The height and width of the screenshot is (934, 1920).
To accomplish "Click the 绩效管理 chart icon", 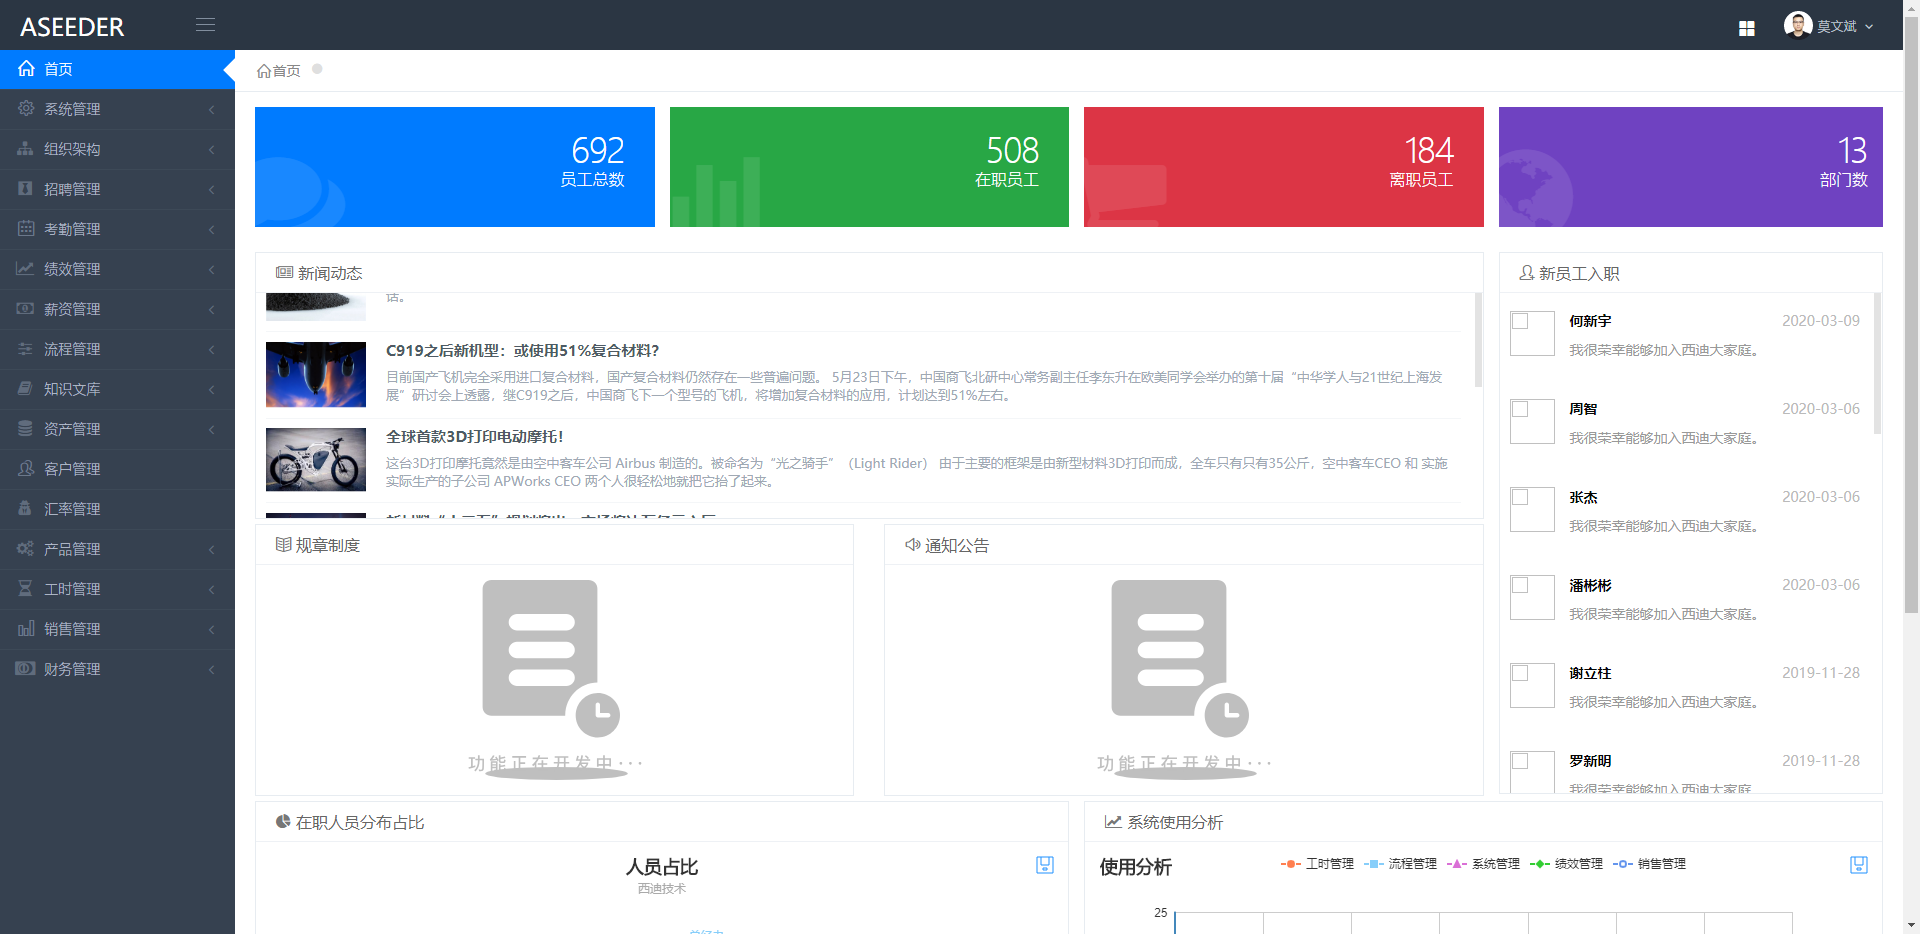I will (x=26, y=268).
